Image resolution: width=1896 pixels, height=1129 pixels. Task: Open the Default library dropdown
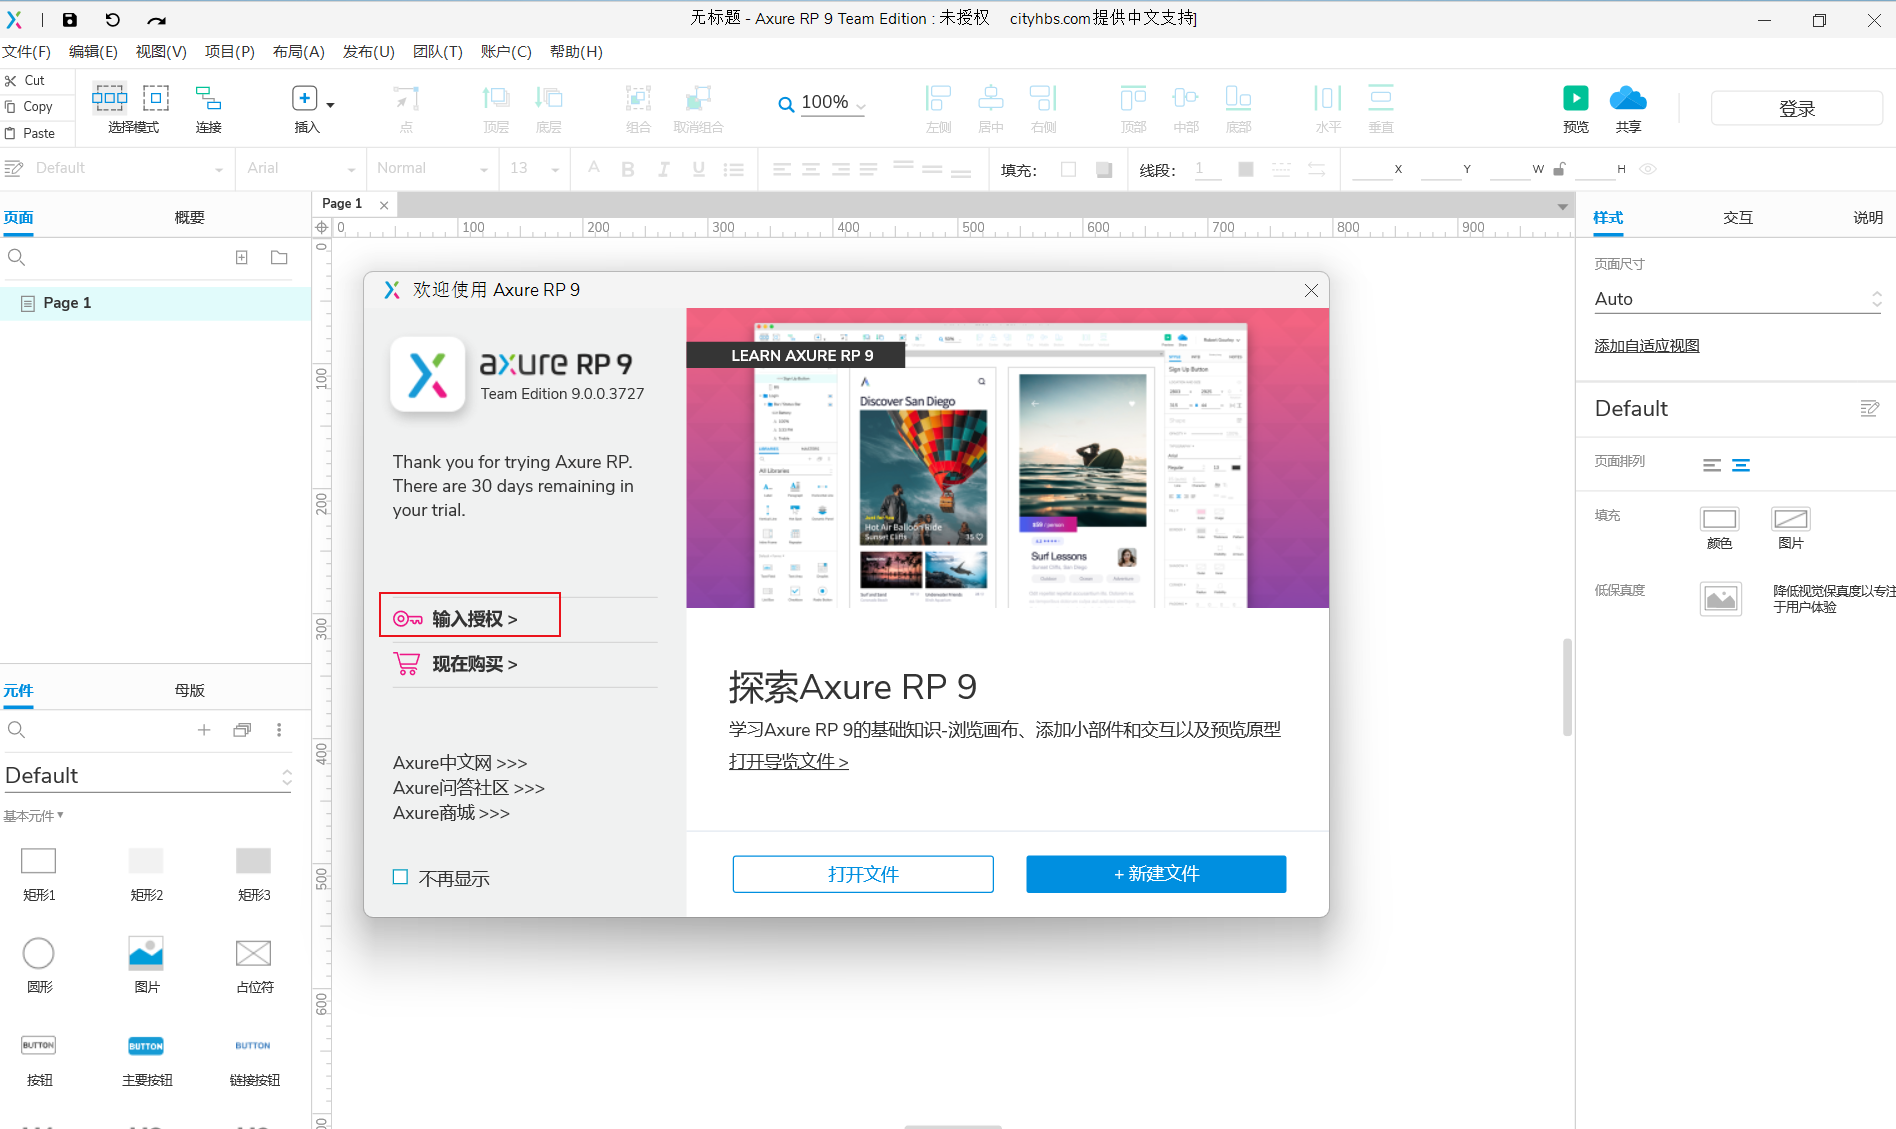pyautogui.click(x=148, y=776)
